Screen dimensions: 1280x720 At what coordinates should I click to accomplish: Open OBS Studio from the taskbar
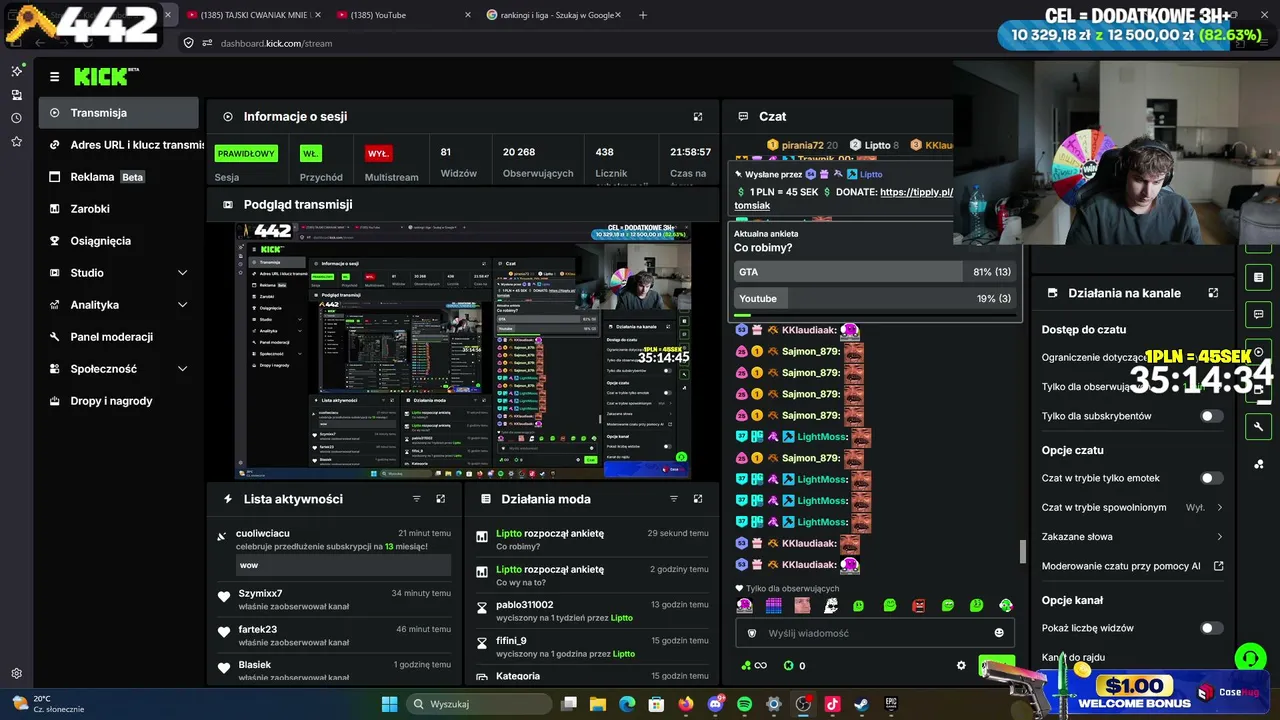(x=803, y=704)
